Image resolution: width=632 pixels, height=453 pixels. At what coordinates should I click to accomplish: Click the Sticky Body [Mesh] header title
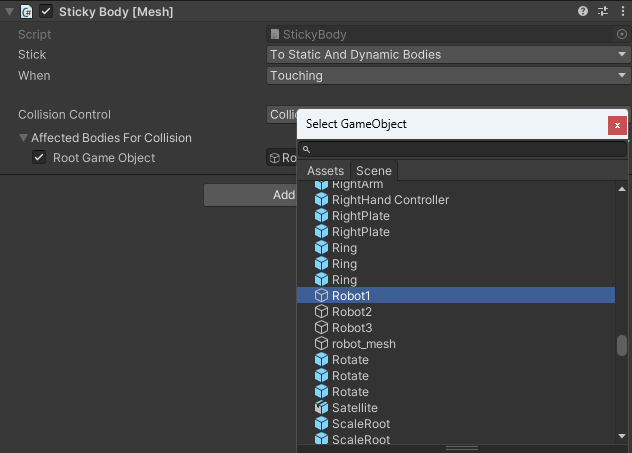point(116,12)
